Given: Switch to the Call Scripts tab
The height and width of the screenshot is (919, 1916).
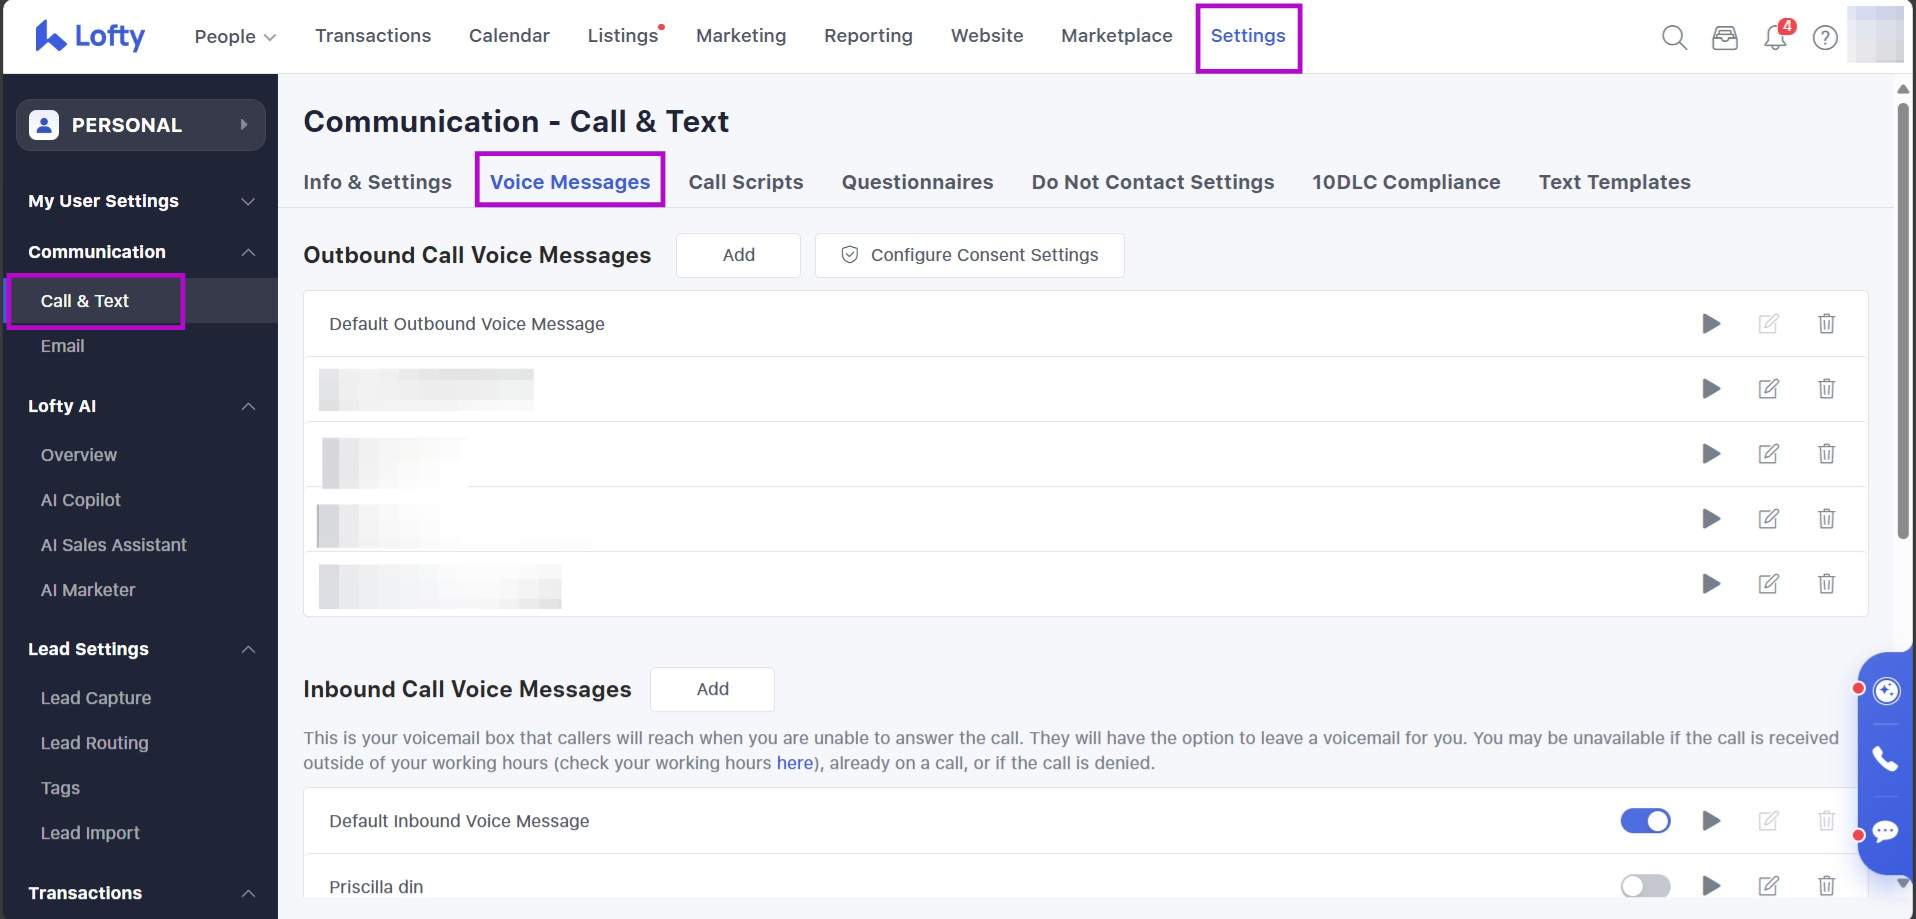Looking at the screenshot, I should click(x=745, y=182).
